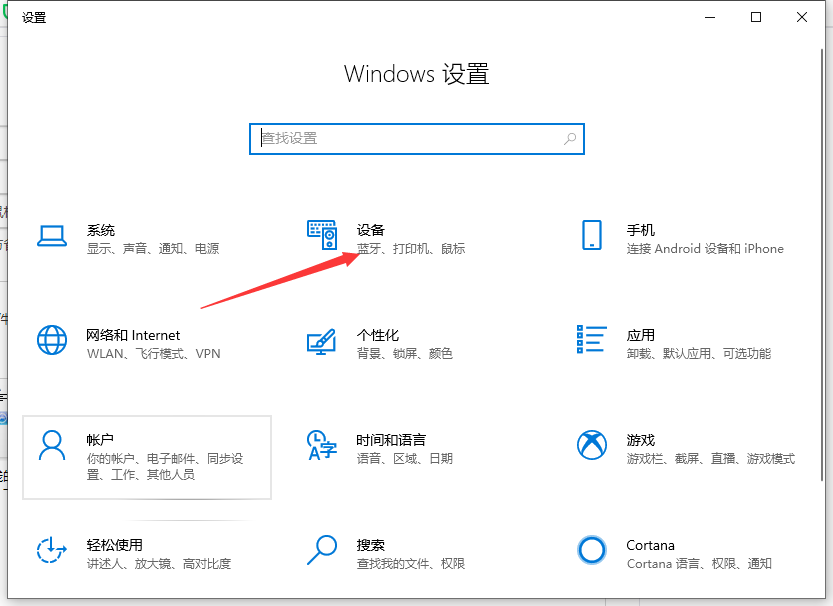Click the 网络和 Internet title link
833x606 pixels.
coord(133,335)
